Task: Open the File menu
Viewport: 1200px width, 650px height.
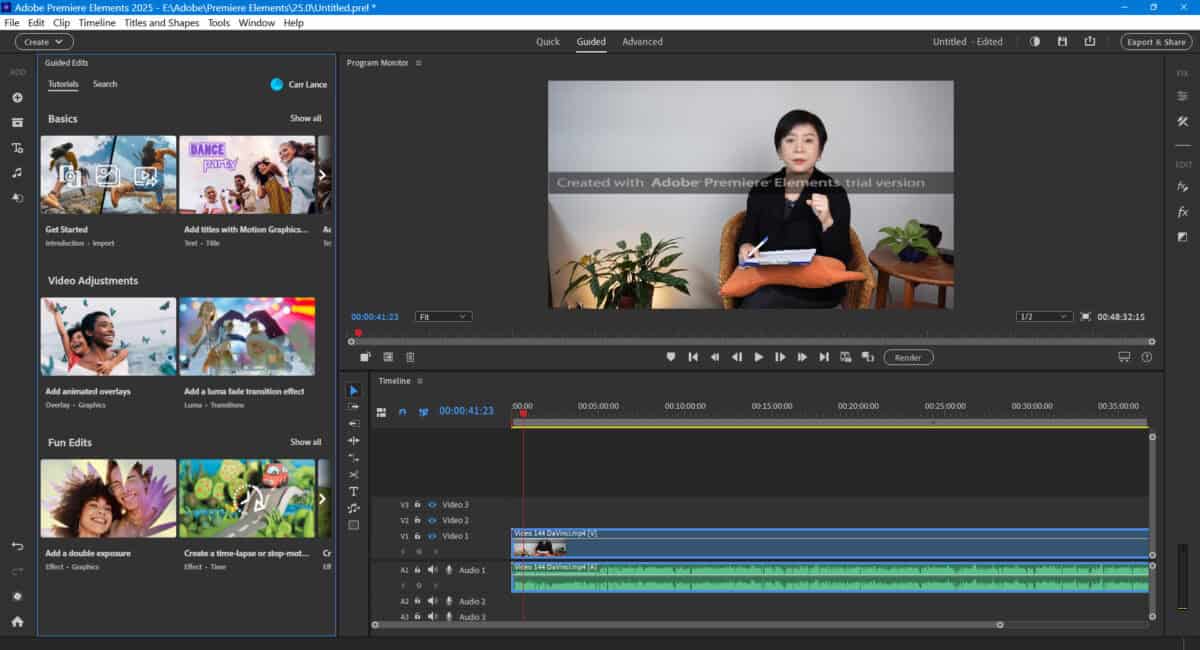Action: coord(12,22)
